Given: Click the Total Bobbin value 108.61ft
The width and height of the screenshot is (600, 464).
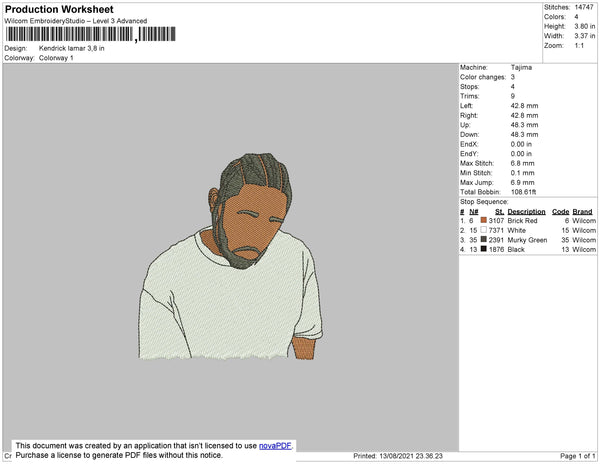Looking at the screenshot, I should (523, 192).
